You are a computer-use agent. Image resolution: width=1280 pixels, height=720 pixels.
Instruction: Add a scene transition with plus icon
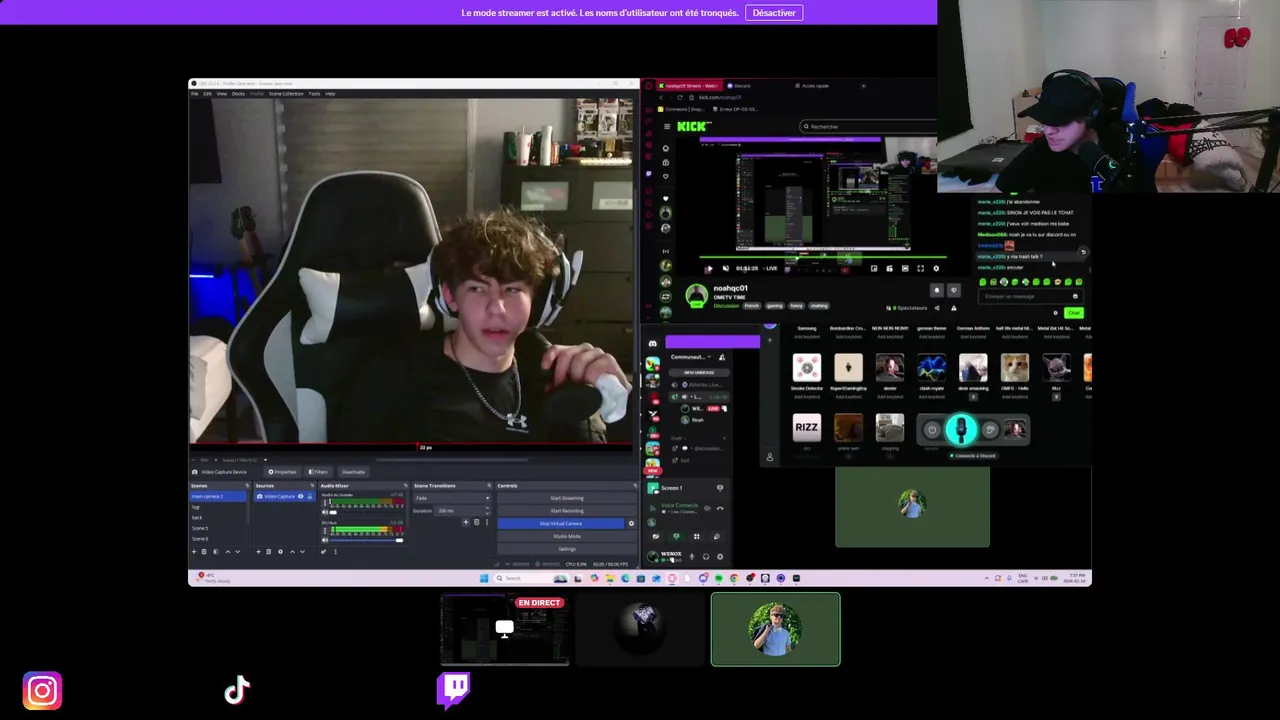[466, 522]
